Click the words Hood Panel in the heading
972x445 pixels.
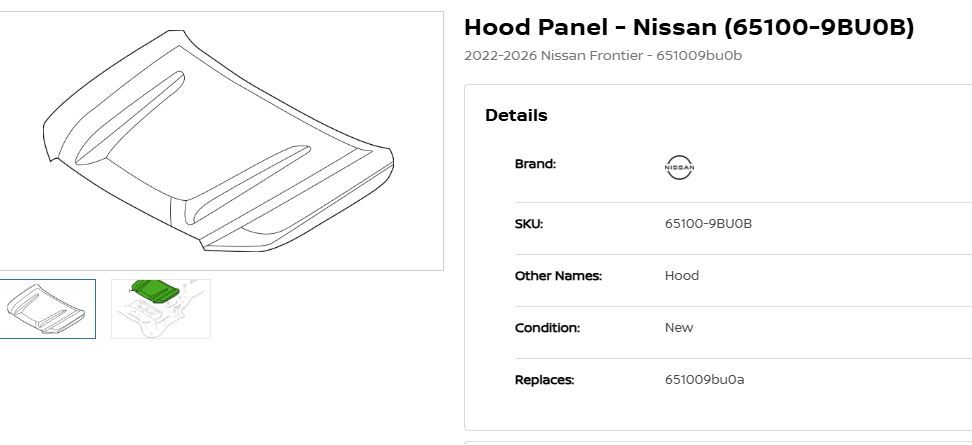[x=536, y=27]
